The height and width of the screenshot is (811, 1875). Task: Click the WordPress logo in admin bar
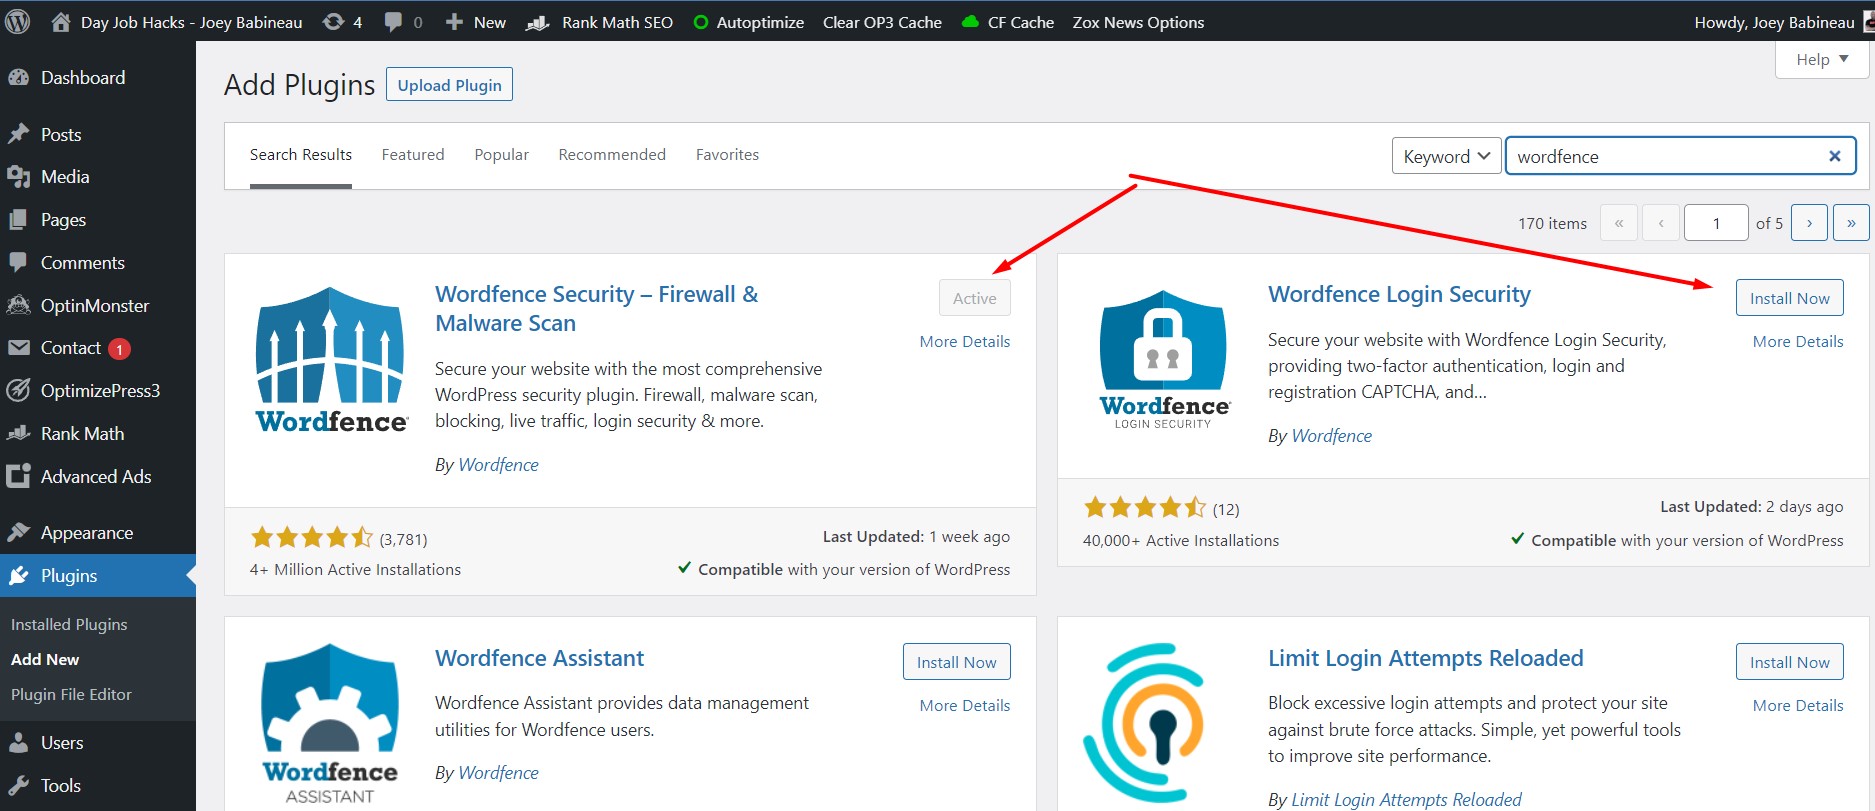point(17,21)
